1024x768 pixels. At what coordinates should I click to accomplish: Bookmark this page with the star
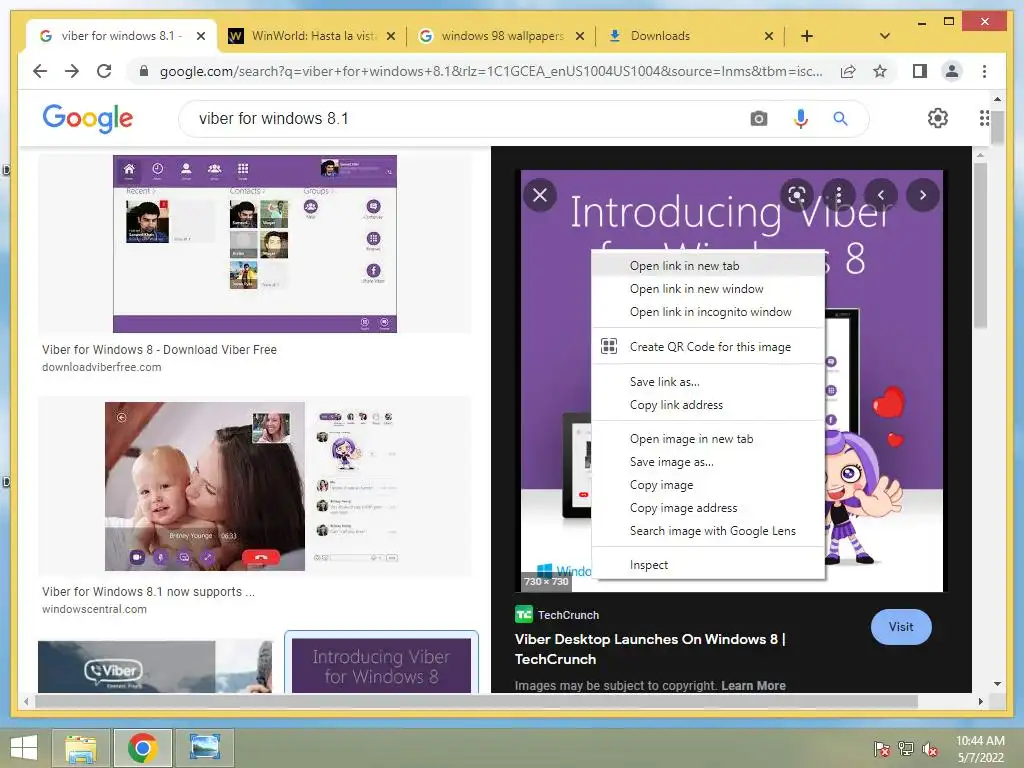[x=880, y=71]
